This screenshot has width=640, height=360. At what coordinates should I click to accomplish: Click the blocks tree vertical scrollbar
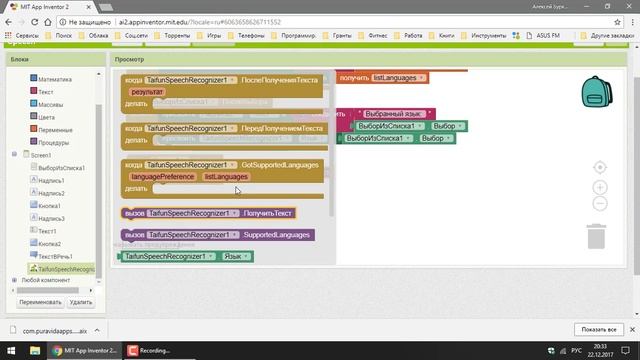click(98, 191)
